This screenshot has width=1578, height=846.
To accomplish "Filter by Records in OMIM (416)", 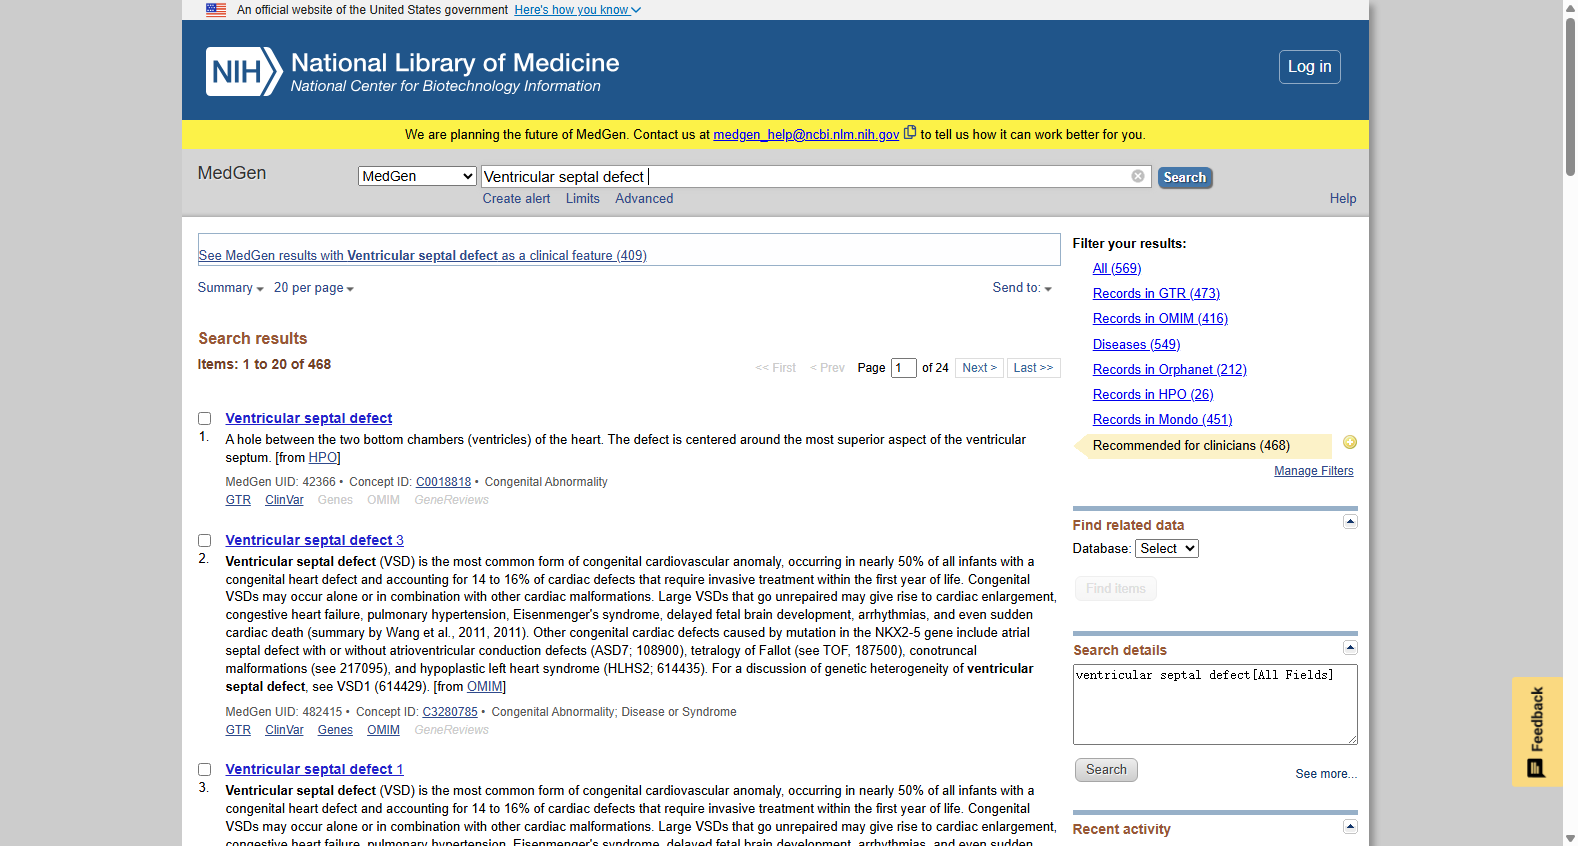I will pos(1160,319).
